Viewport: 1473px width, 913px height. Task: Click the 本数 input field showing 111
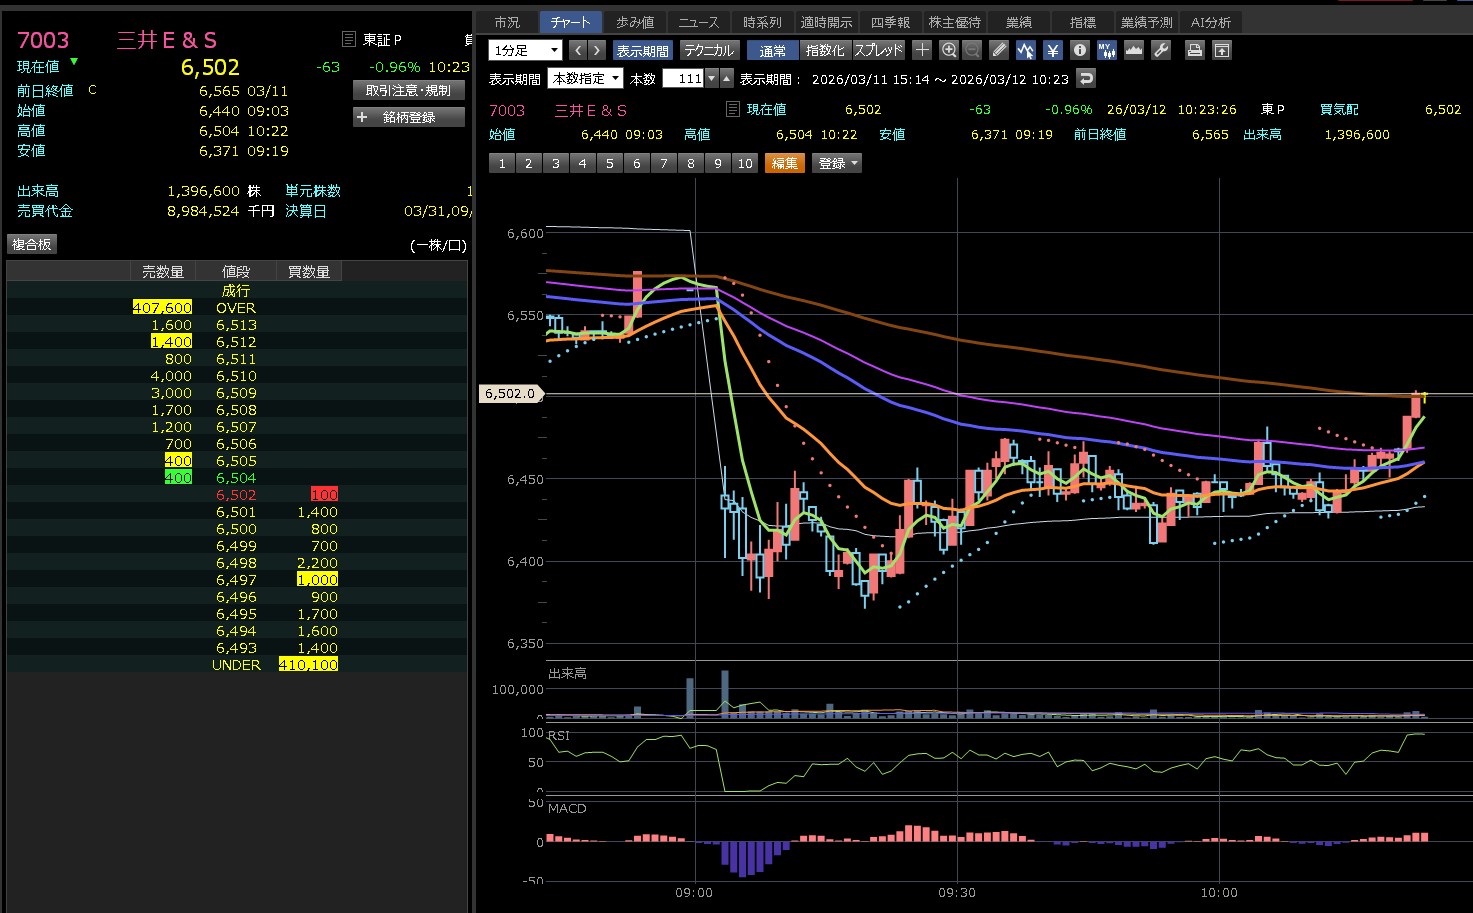click(684, 78)
